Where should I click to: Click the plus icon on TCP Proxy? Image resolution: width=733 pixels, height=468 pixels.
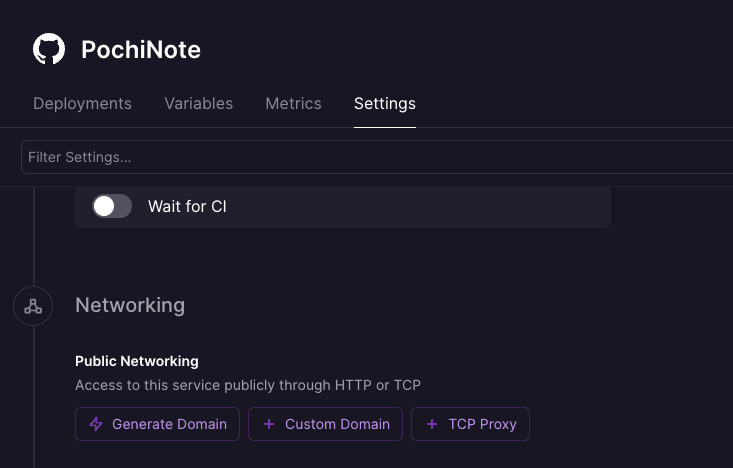[432, 424]
